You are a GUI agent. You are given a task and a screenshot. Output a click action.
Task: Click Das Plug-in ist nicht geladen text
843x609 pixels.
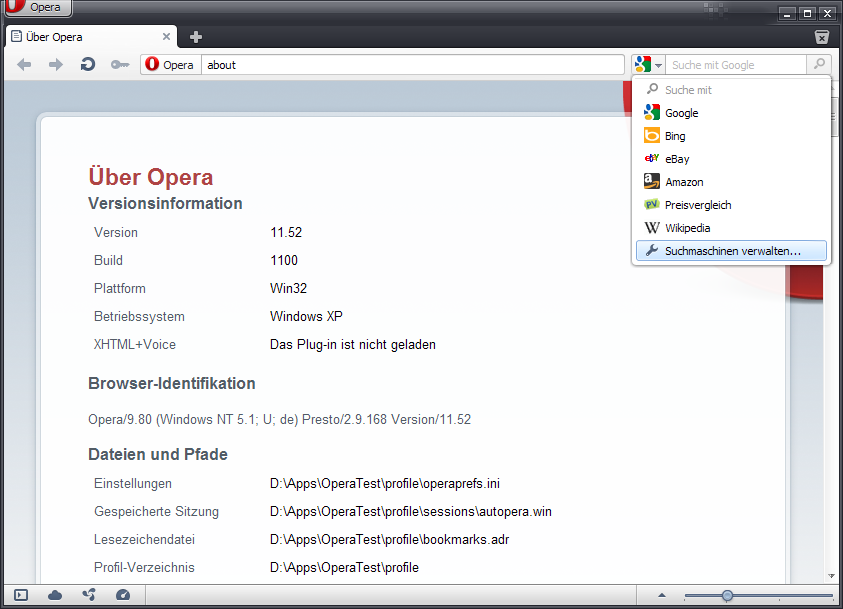point(353,344)
